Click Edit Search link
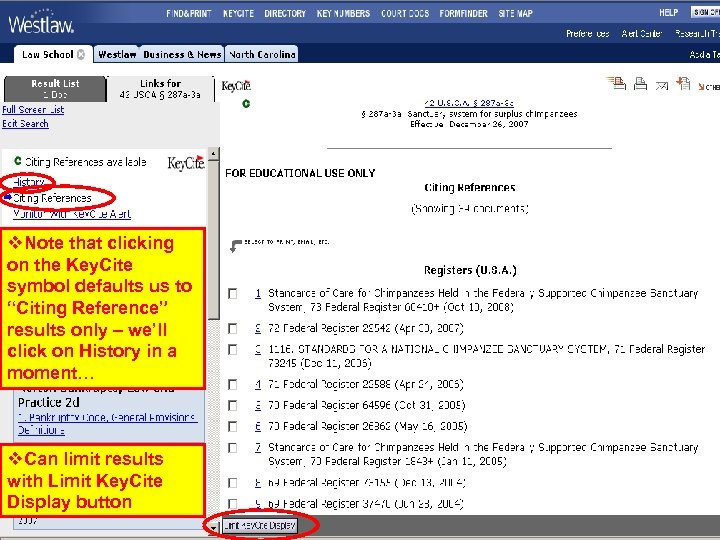 tap(25, 124)
